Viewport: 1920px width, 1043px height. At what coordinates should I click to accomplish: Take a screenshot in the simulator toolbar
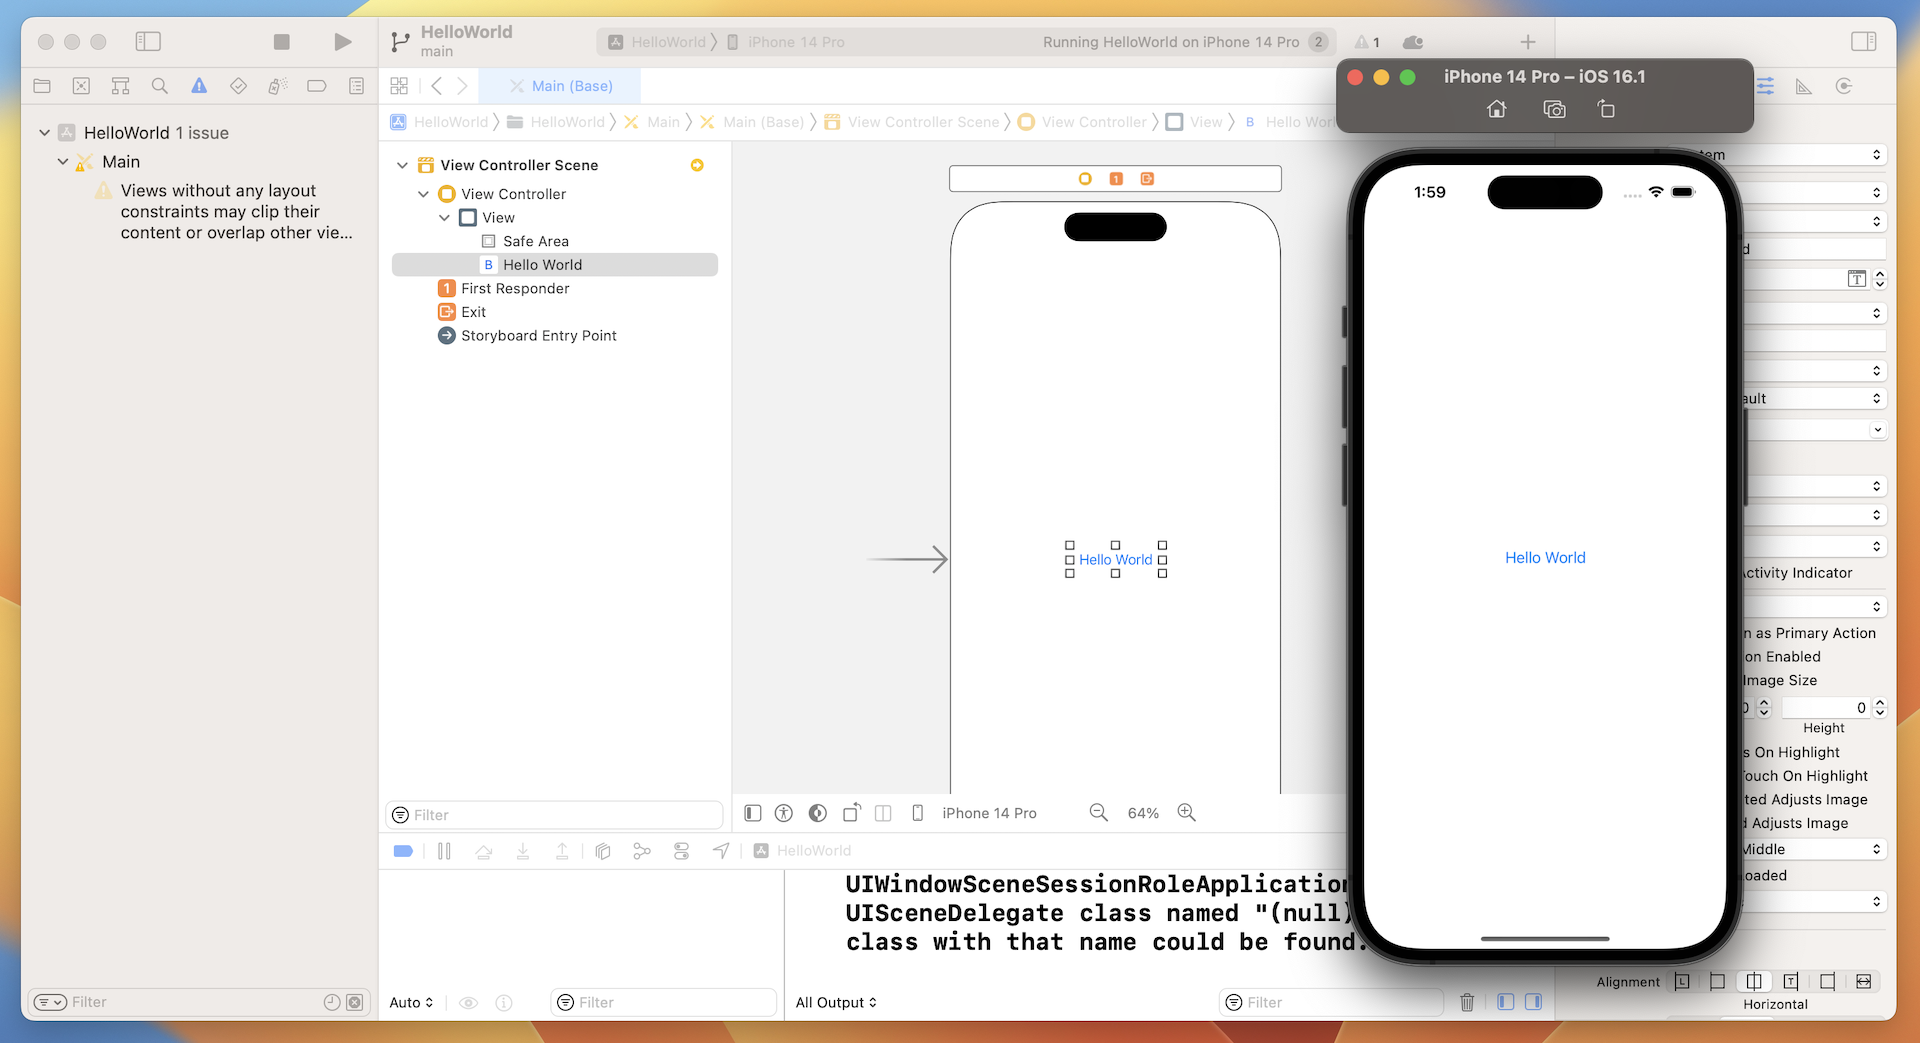point(1554,108)
